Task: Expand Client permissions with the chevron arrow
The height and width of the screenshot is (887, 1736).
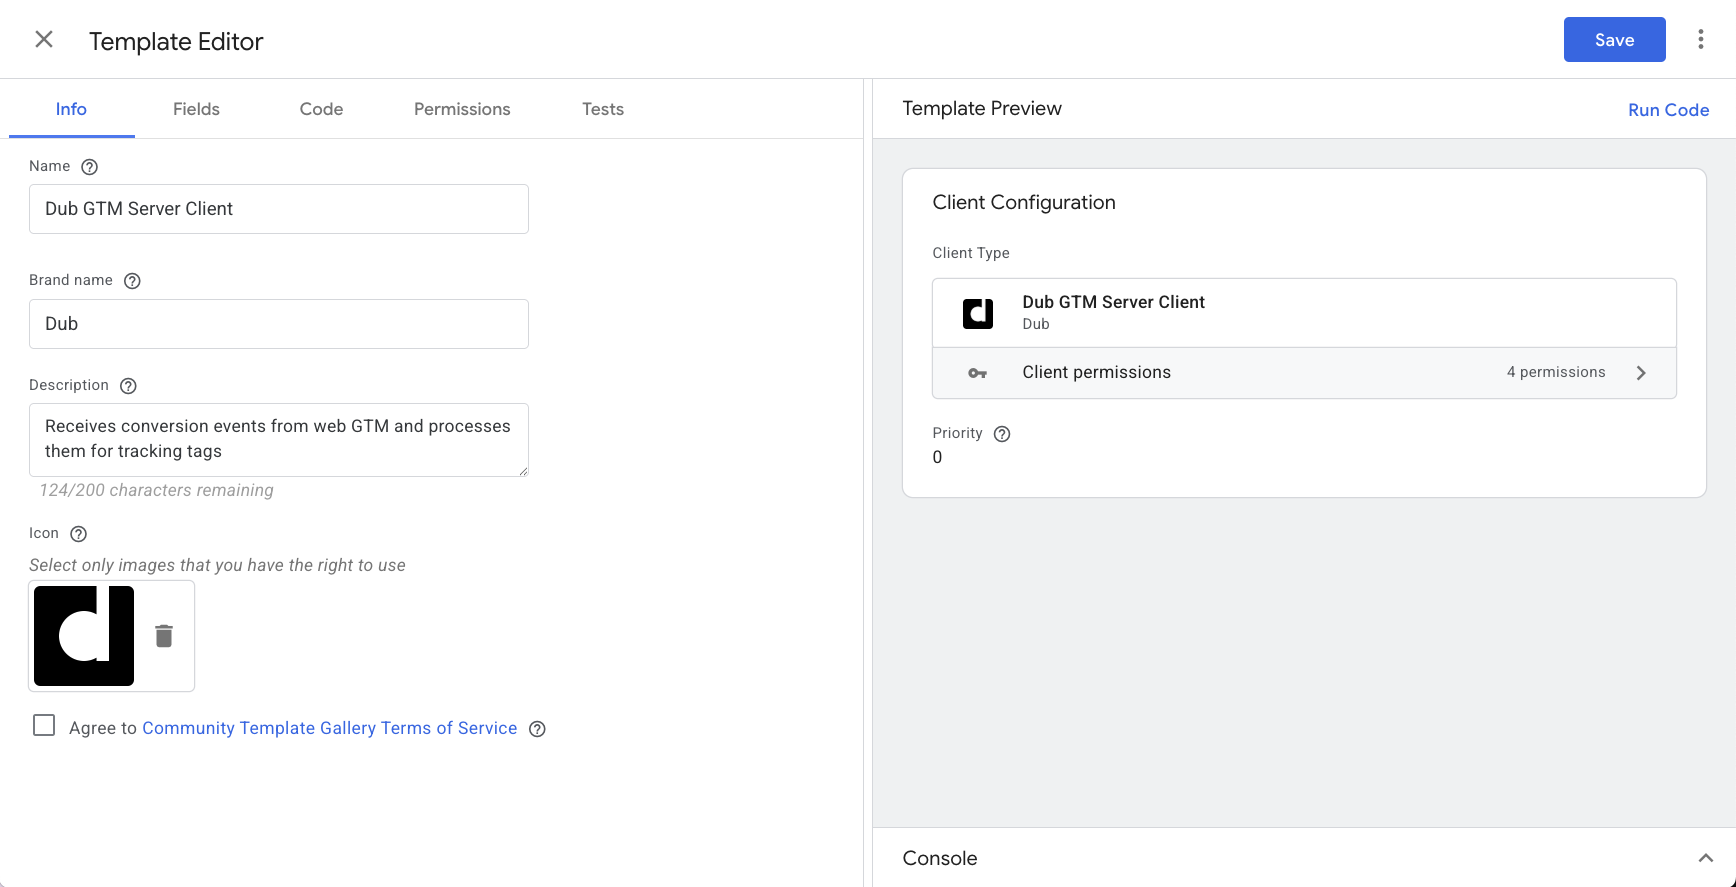Action: pyautogui.click(x=1641, y=373)
